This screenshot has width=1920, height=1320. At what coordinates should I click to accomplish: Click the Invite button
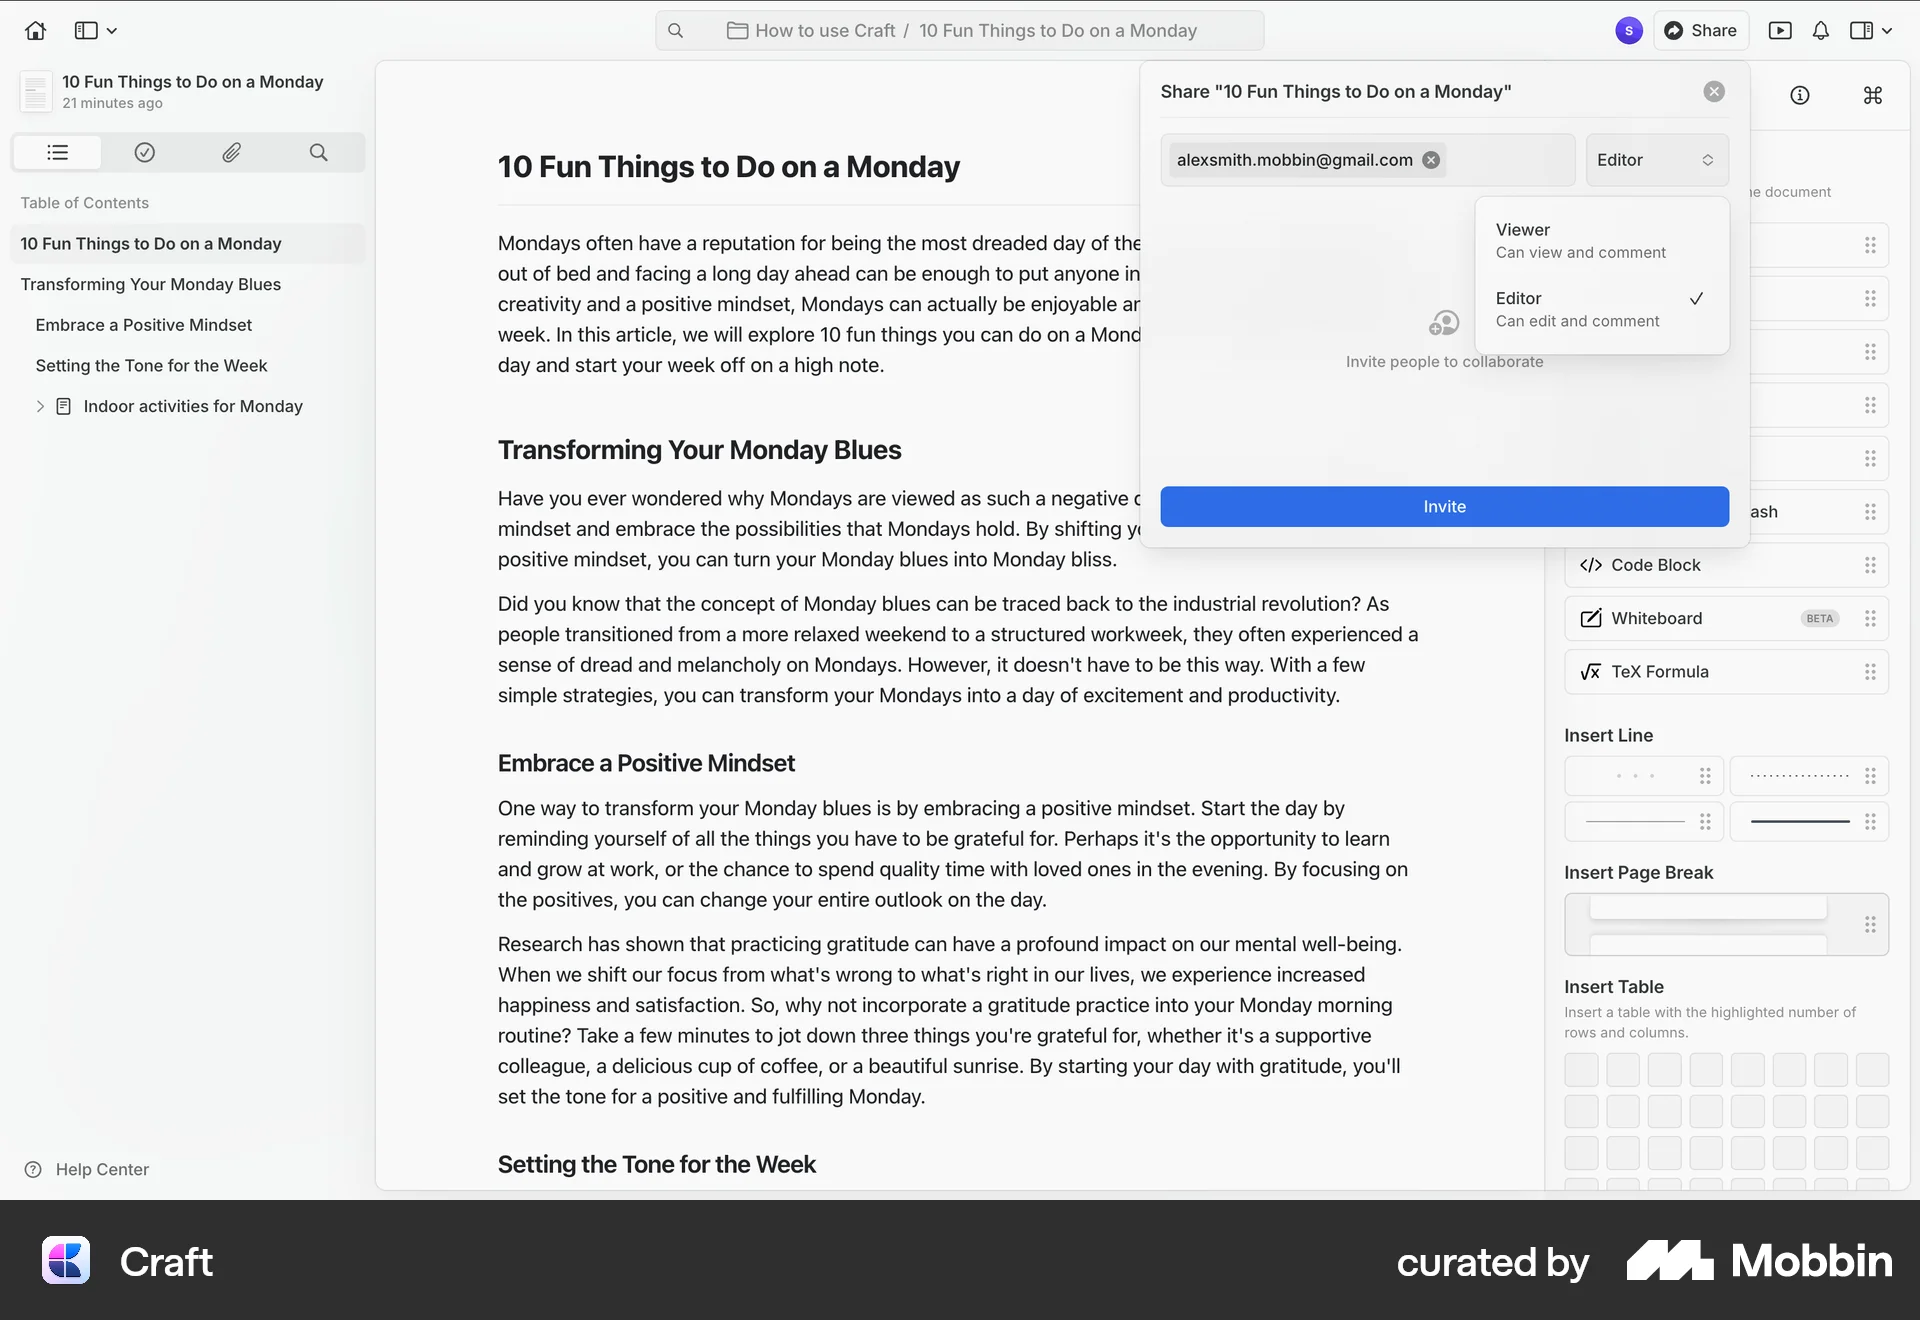click(x=1444, y=506)
